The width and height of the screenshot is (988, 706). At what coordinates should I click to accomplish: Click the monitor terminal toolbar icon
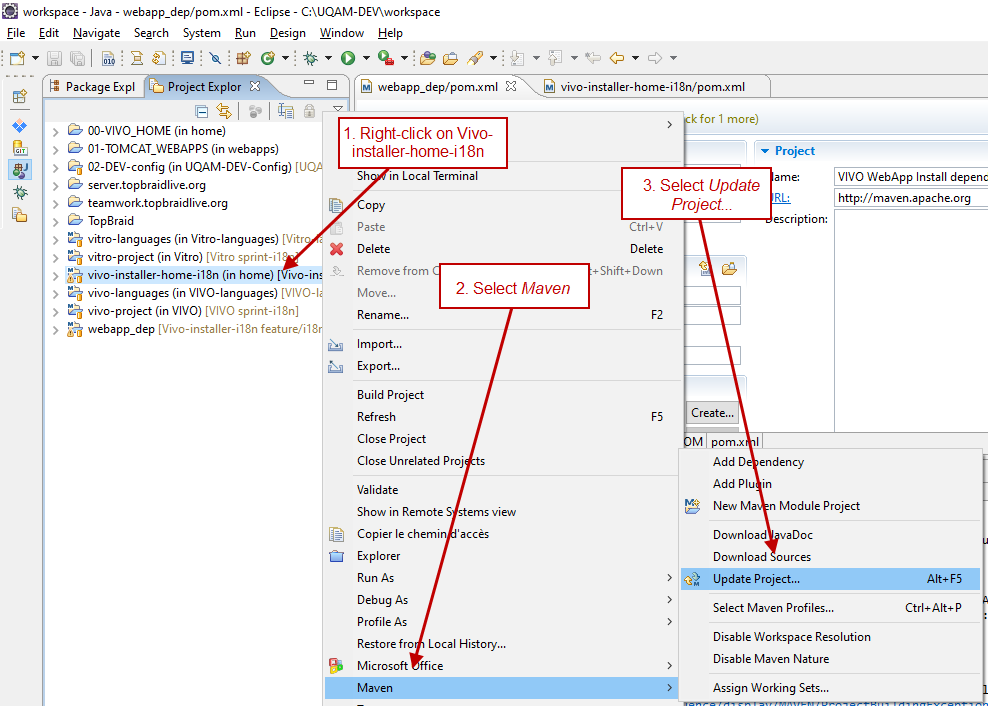pos(187,58)
